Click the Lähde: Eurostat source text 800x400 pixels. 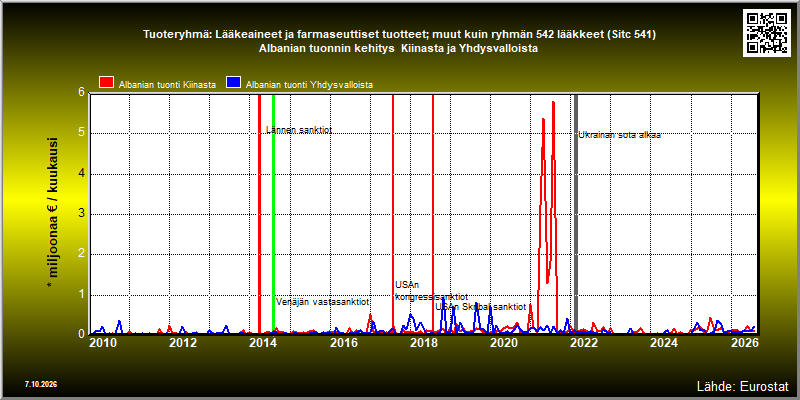tap(742, 385)
